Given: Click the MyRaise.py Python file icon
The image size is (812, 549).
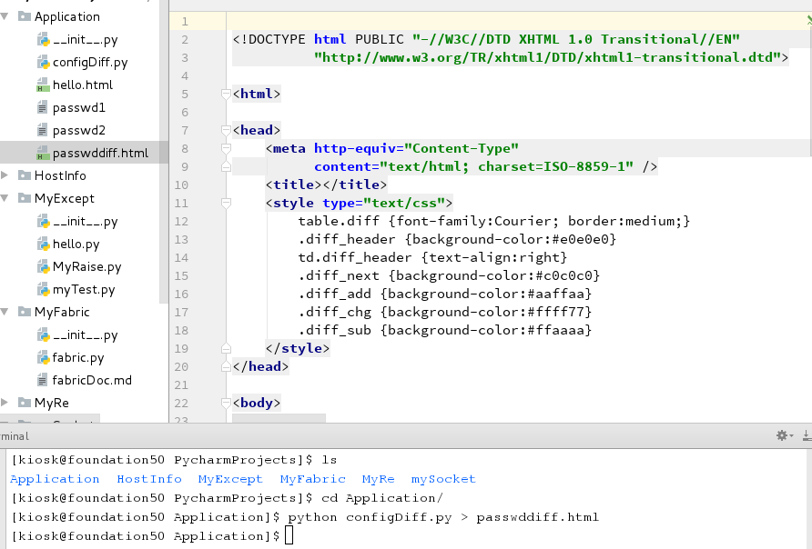Looking at the screenshot, I should point(43,267).
